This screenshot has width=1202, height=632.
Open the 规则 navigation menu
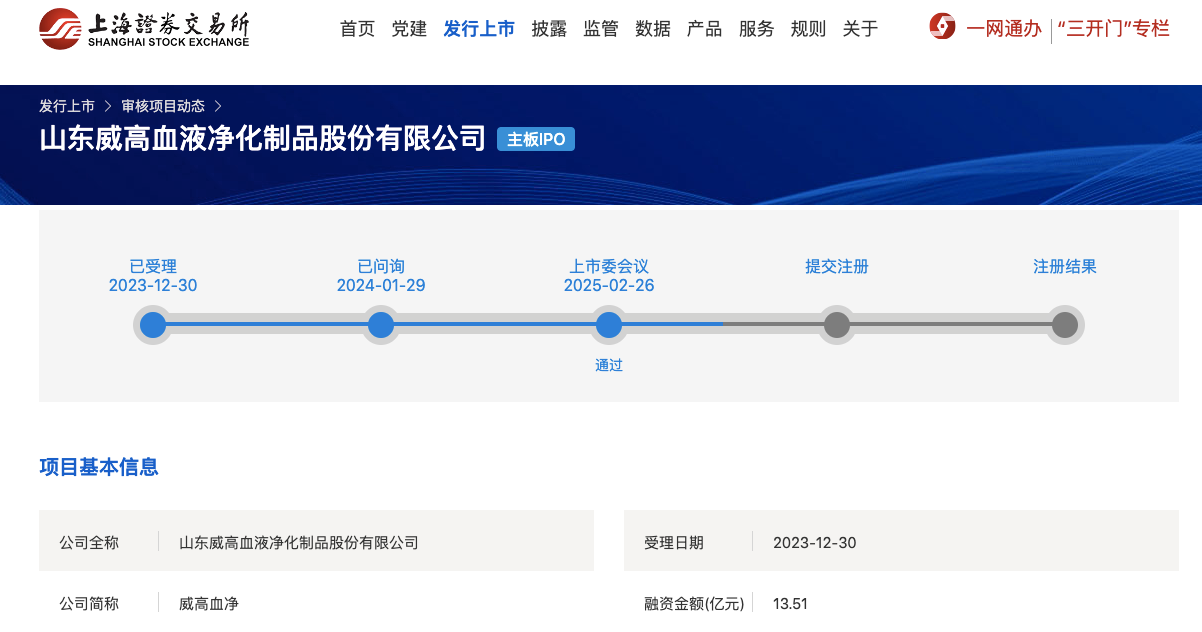pos(808,29)
